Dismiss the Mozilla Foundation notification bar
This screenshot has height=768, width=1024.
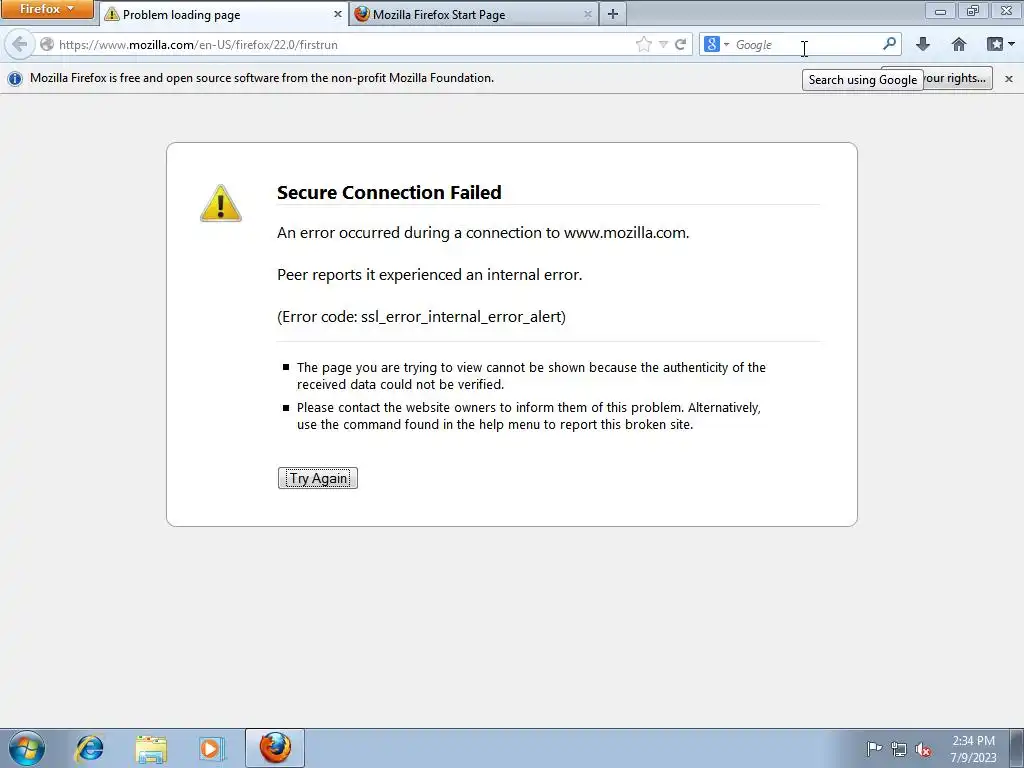1009,78
